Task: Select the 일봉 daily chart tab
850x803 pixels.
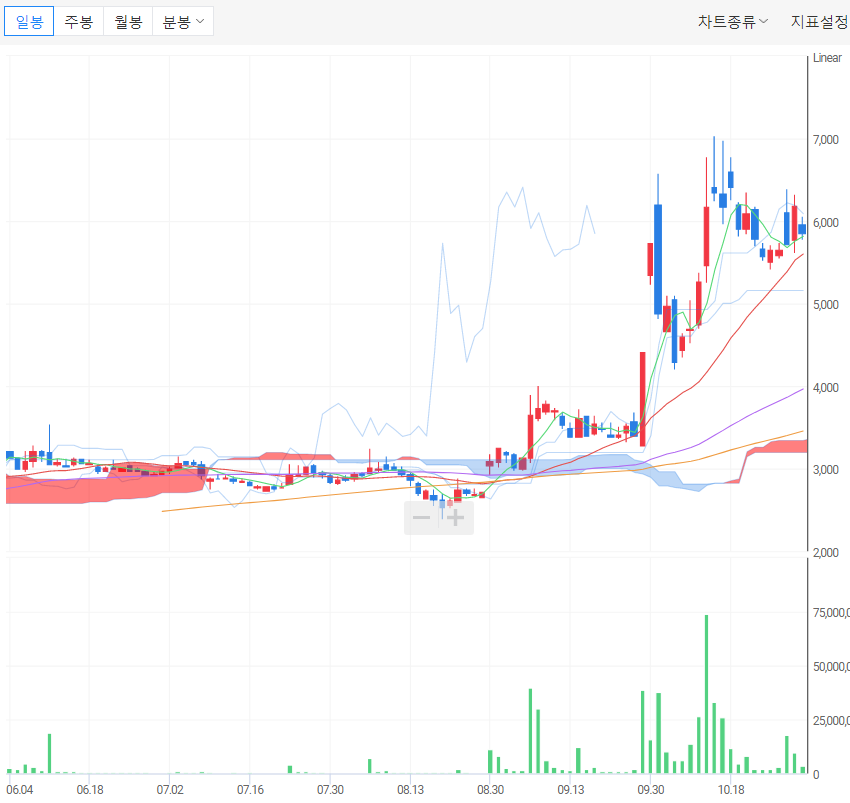Action: click(x=29, y=22)
